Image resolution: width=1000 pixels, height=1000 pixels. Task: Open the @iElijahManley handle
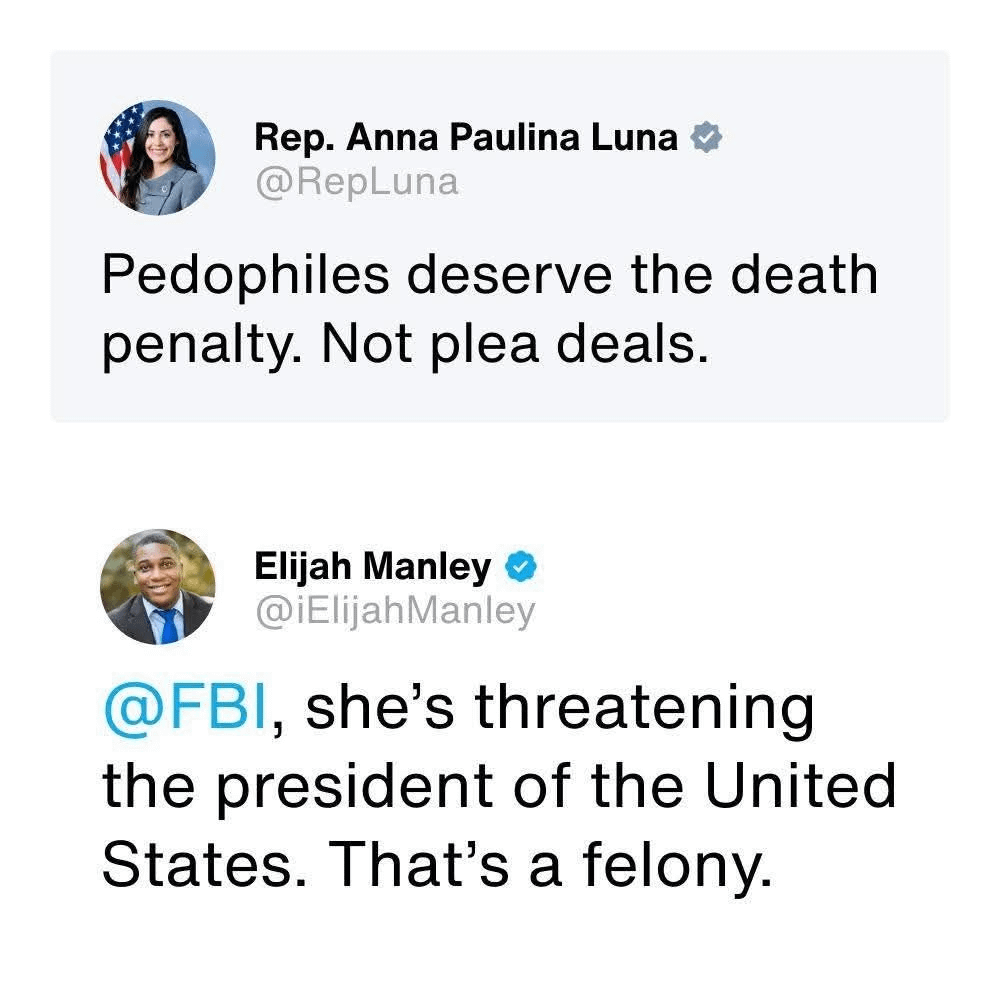tap(396, 610)
